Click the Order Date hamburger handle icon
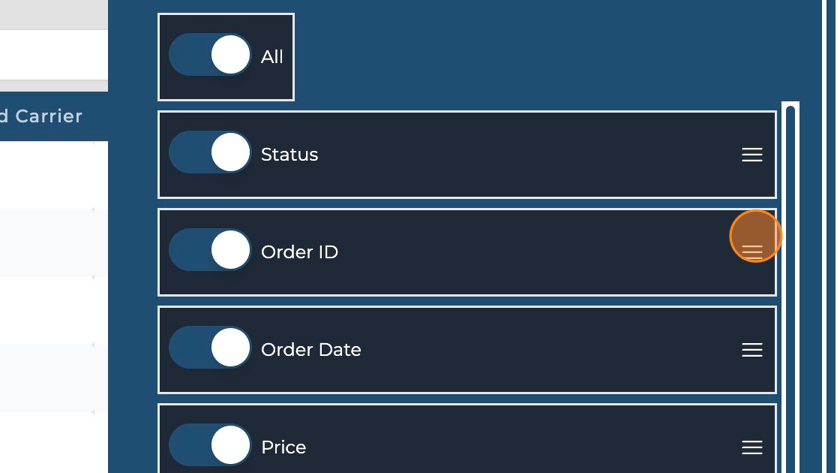This screenshot has height=473, width=840. tap(752, 350)
